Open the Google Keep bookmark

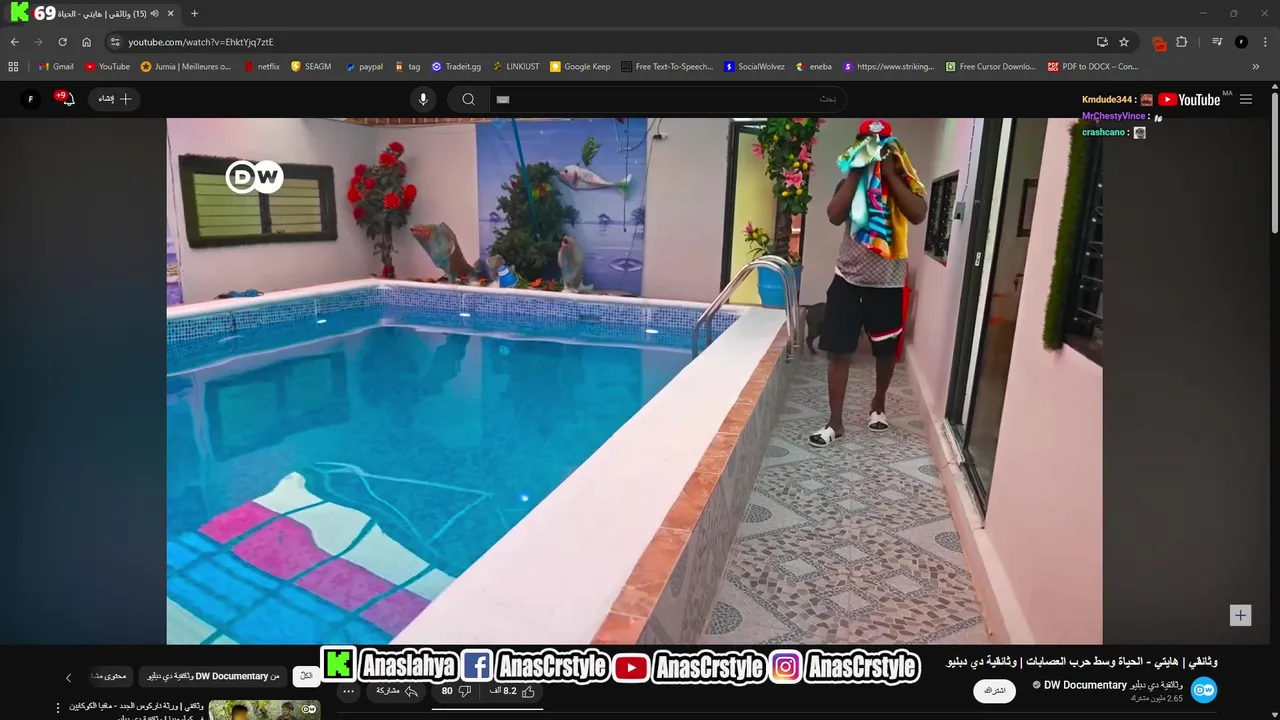pyautogui.click(x=580, y=67)
